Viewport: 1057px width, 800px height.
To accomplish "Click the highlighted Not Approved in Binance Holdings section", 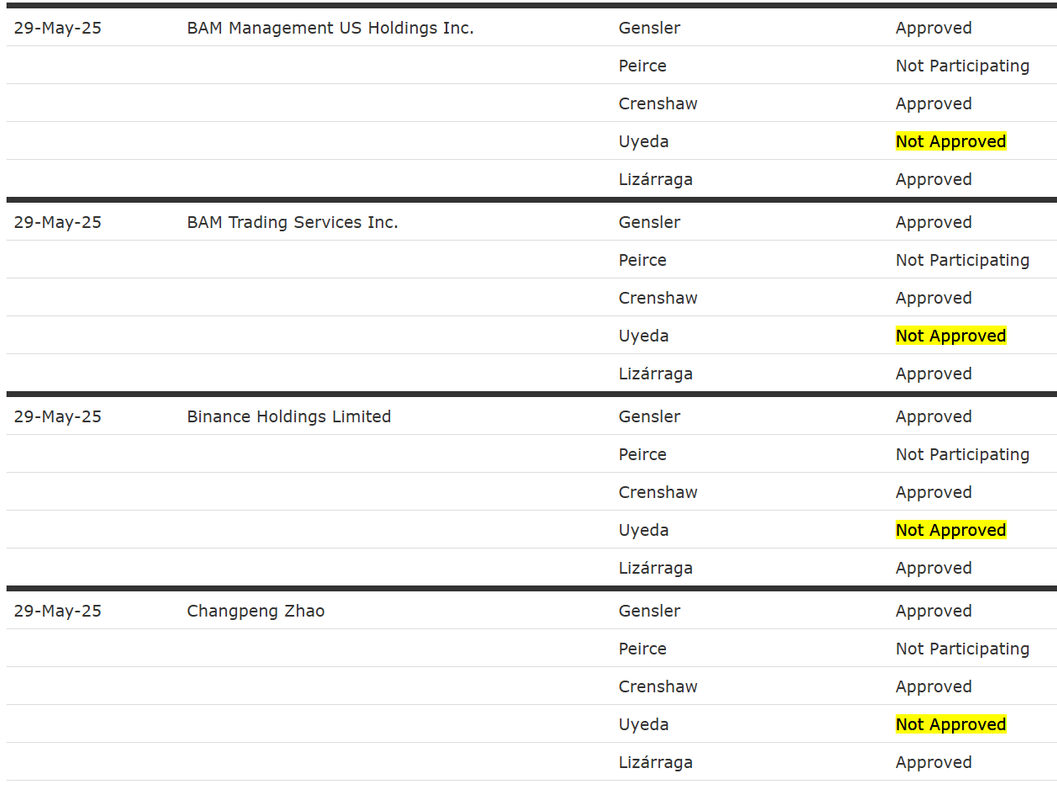I will (x=950, y=530).
